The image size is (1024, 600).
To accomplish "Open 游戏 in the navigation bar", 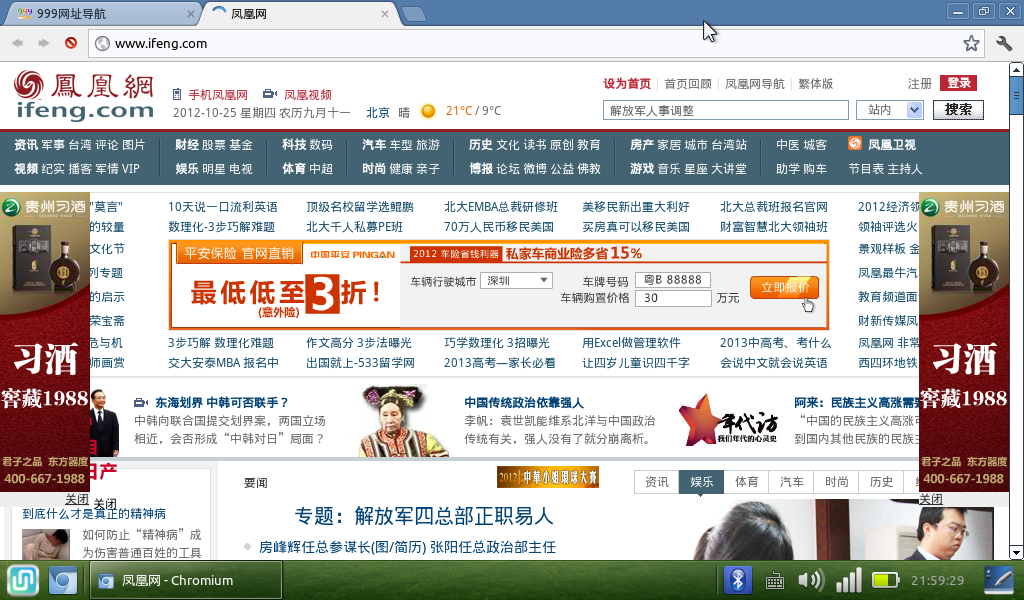I will point(642,168).
